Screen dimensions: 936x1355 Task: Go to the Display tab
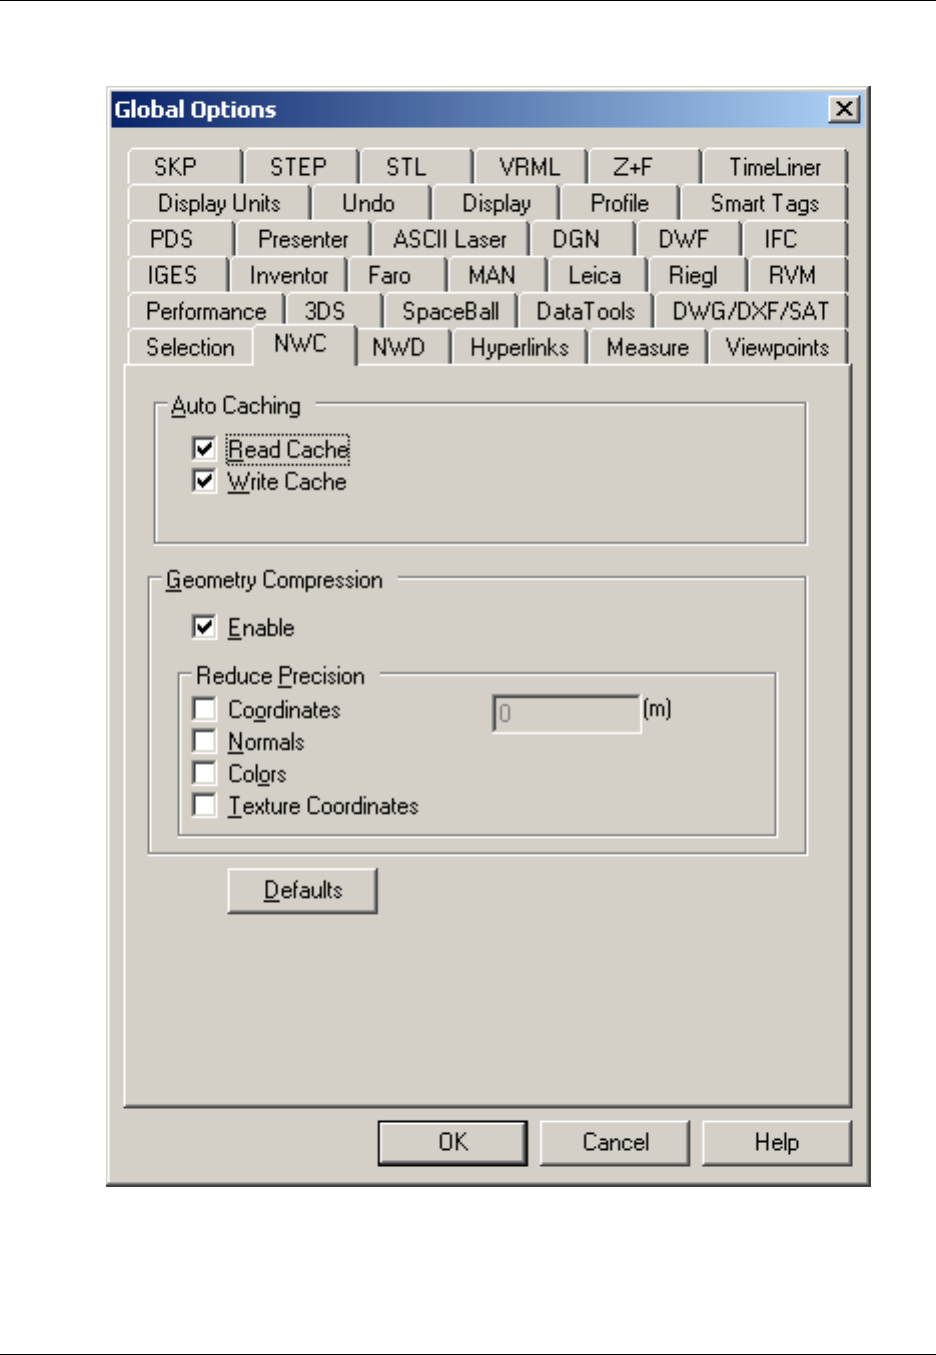click(496, 203)
